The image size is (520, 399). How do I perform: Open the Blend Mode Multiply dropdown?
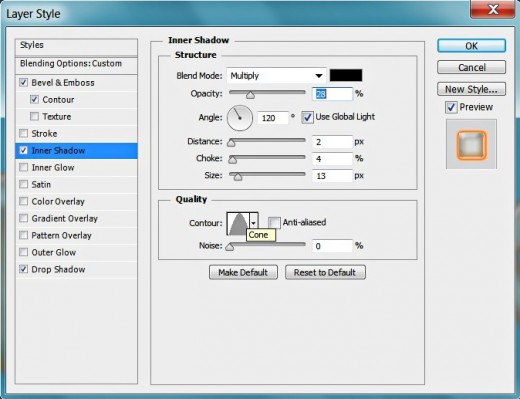click(276, 76)
